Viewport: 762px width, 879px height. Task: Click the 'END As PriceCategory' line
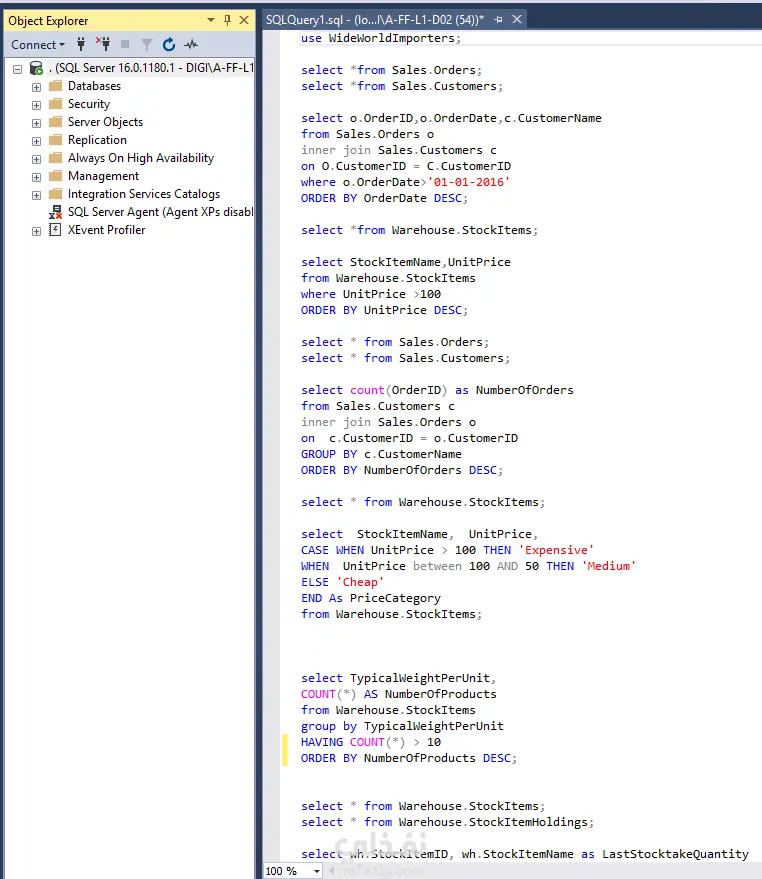click(371, 598)
